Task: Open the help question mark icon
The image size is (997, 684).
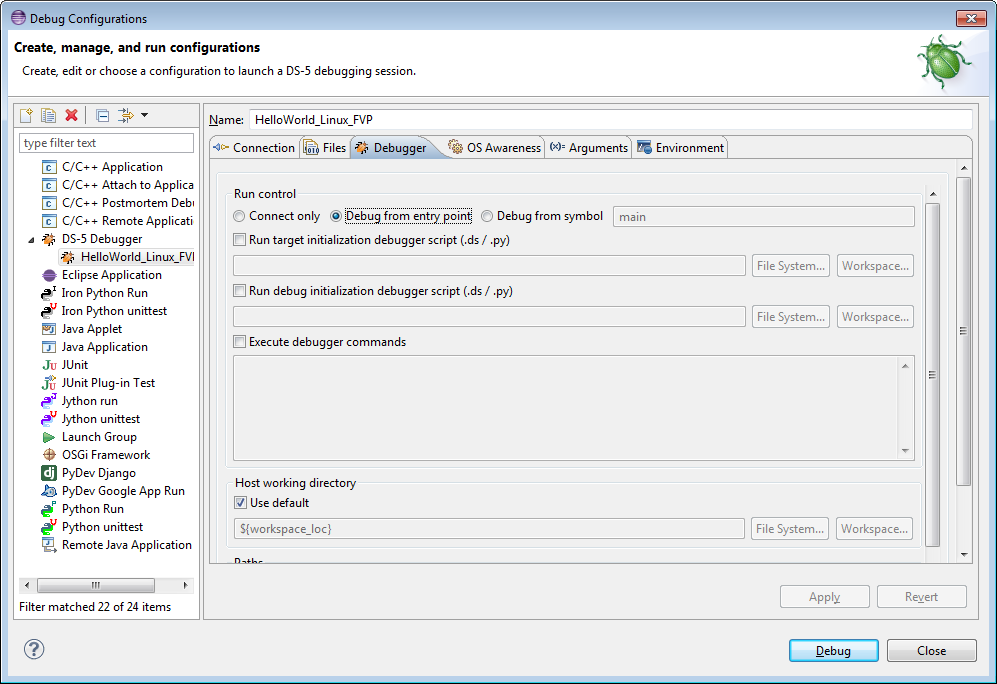Action: click(34, 650)
